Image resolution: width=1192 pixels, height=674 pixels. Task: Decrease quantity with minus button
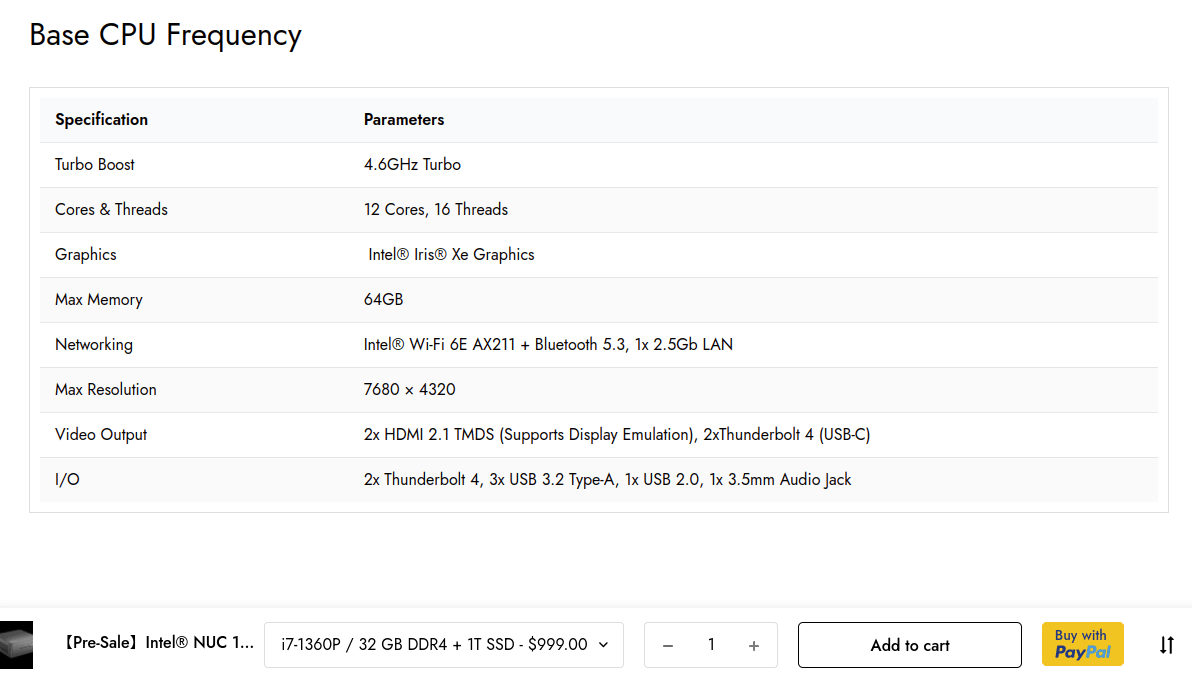pyautogui.click(x=667, y=645)
